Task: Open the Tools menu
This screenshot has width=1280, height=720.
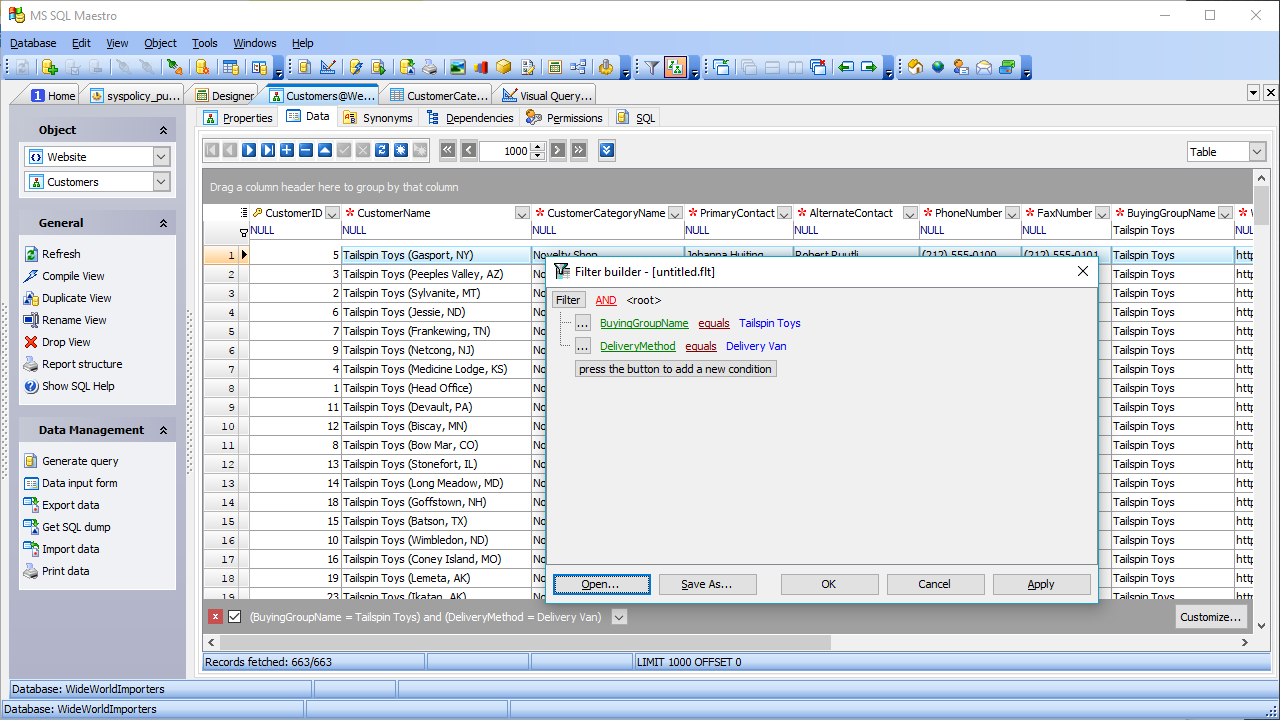Action: point(205,43)
